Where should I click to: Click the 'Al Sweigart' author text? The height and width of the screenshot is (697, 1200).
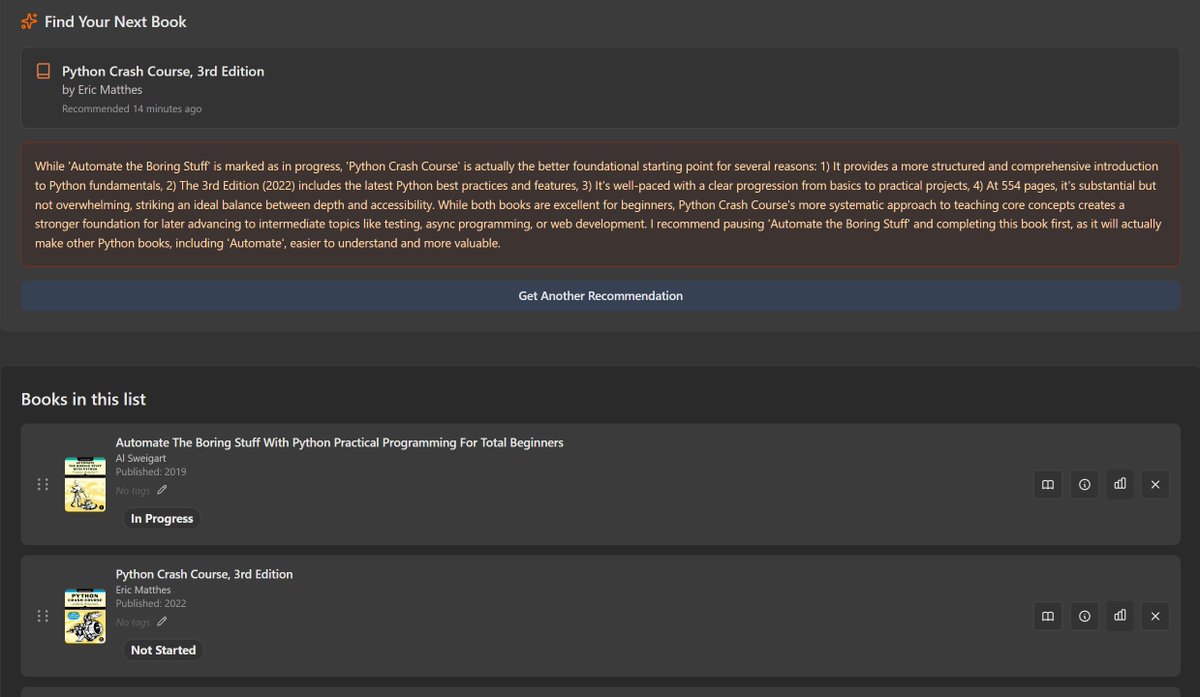[x=141, y=458]
